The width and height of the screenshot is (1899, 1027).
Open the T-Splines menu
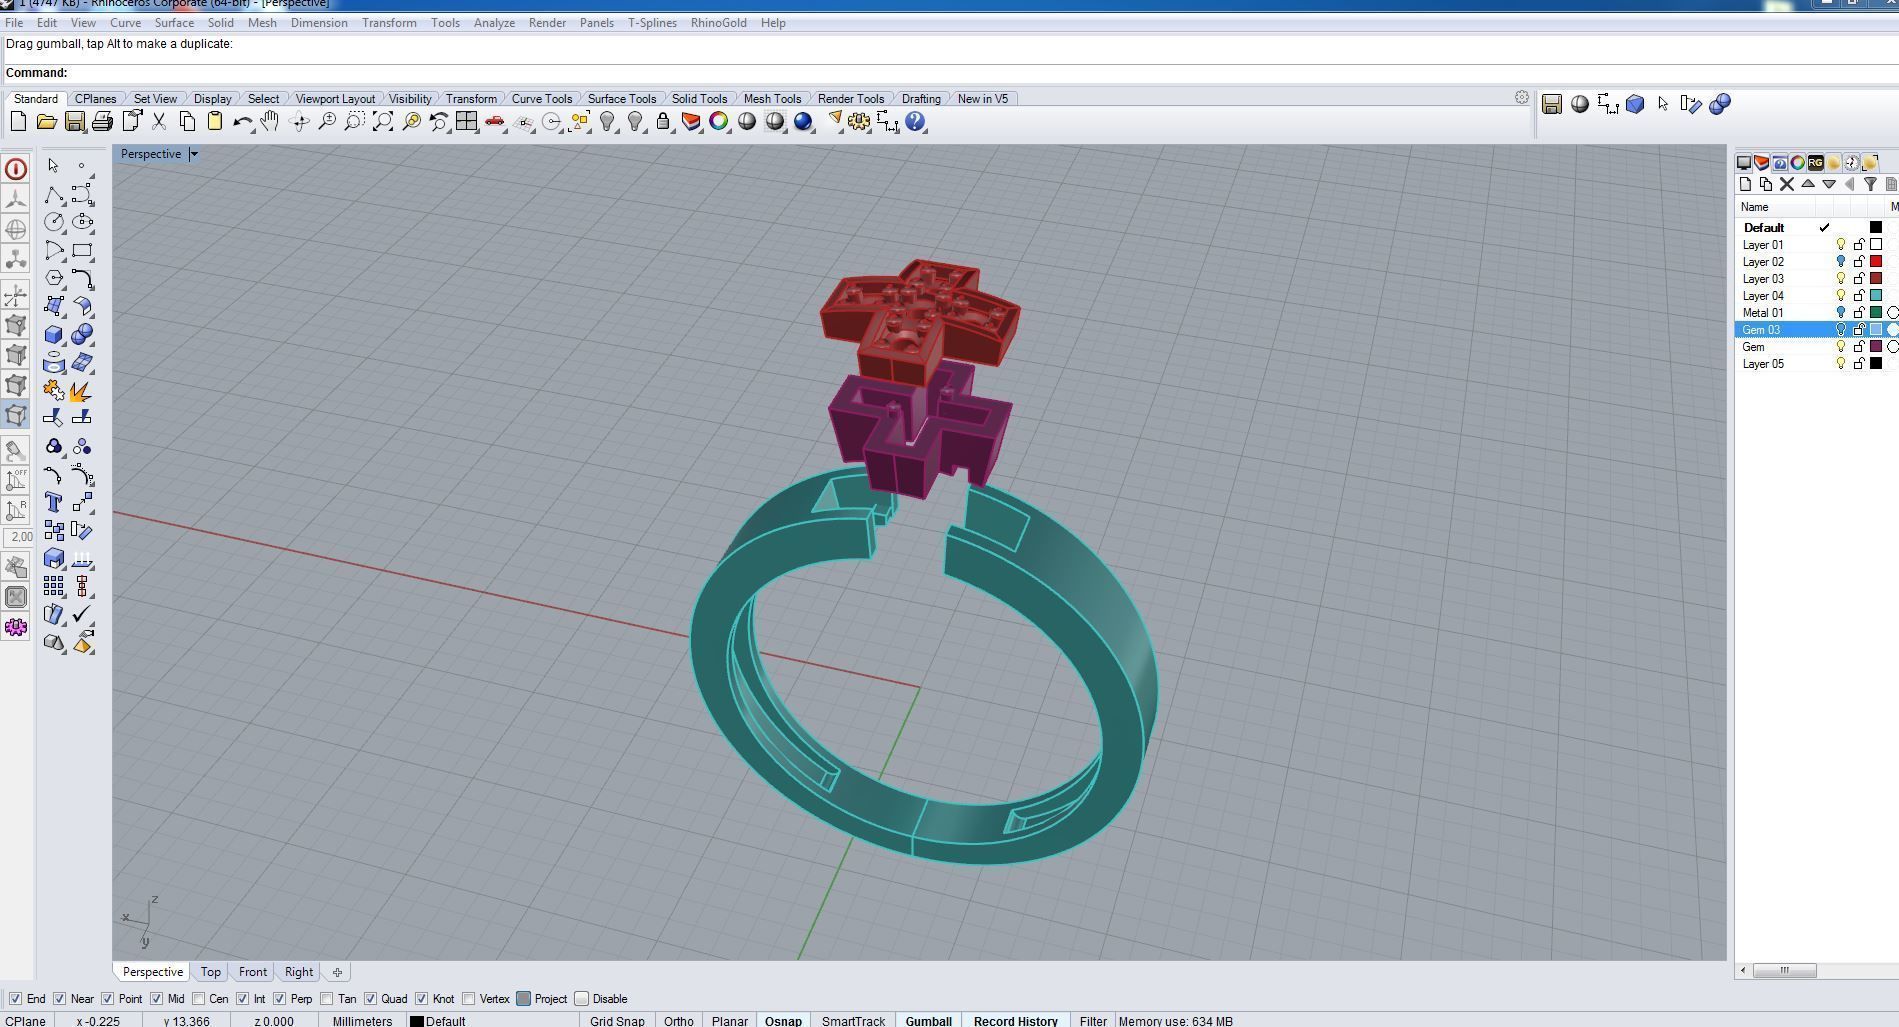tap(652, 23)
